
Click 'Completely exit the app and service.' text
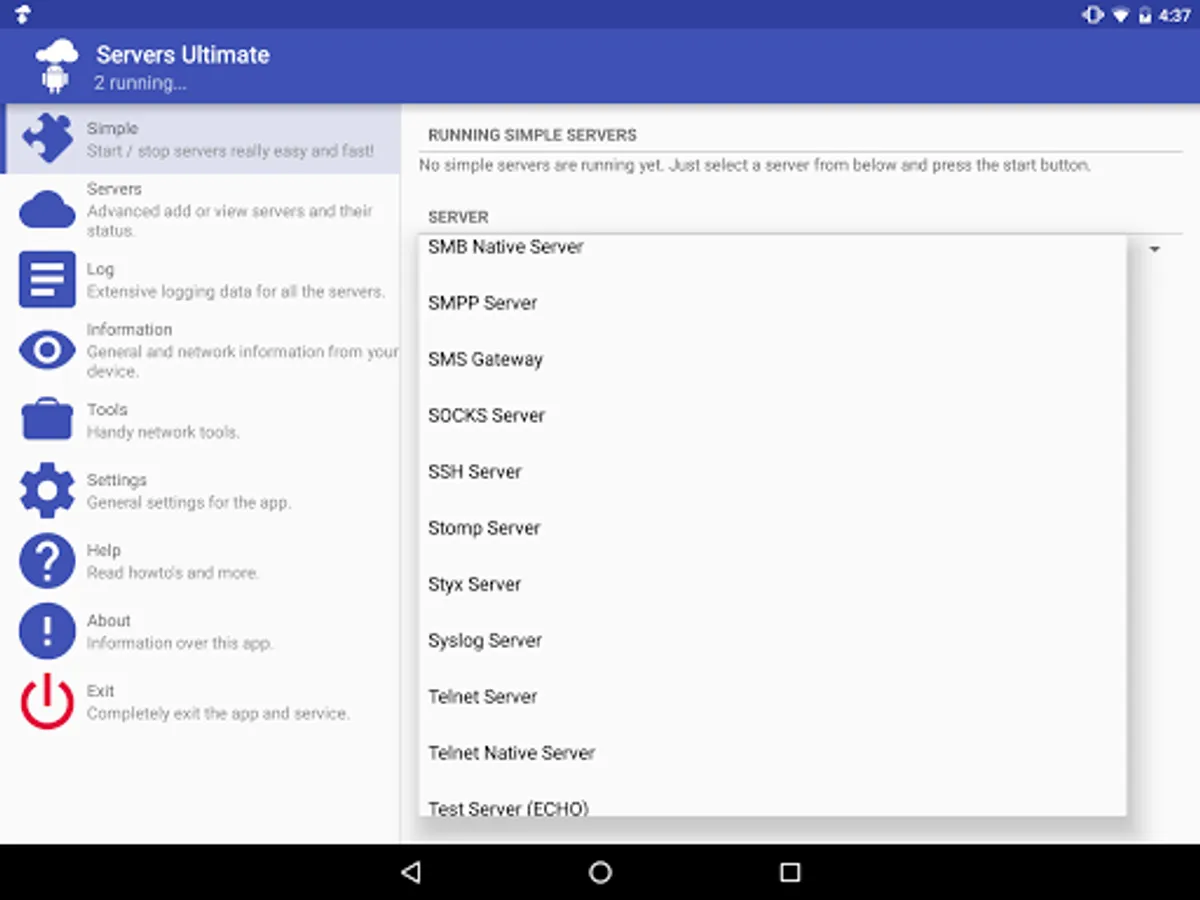click(218, 713)
